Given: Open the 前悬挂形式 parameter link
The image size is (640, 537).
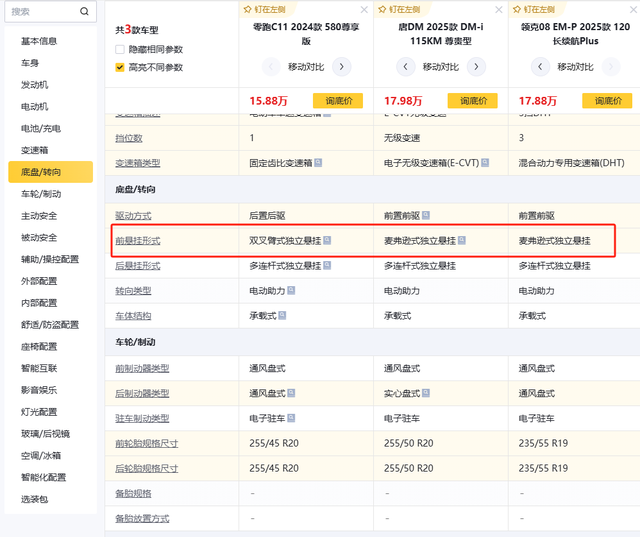Looking at the screenshot, I should (x=138, y=241).
